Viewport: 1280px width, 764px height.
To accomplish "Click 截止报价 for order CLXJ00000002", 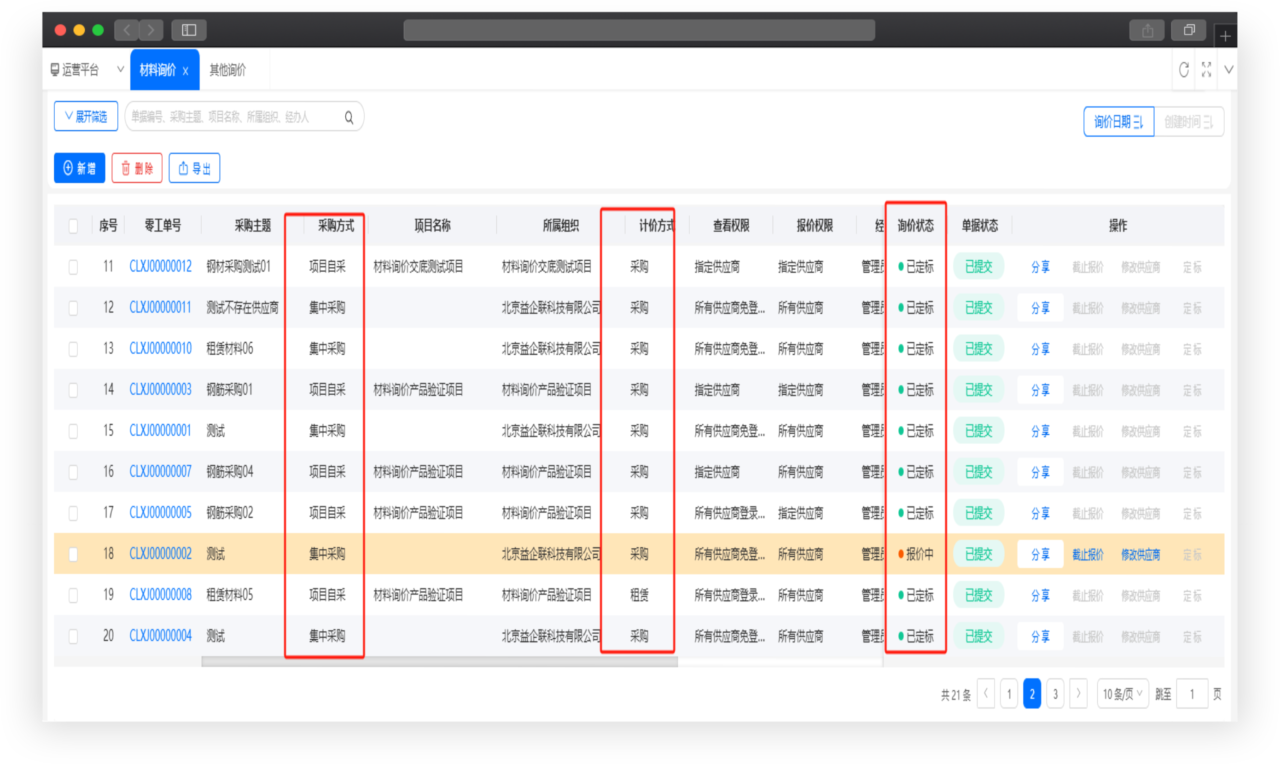I will (x=1088, y=555).
